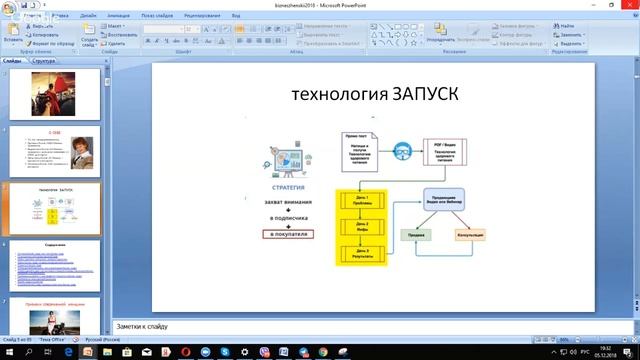Switch to Рецензирование ribbon tab
The width and height of the screenshot is (640, 360).
[202, 16]
